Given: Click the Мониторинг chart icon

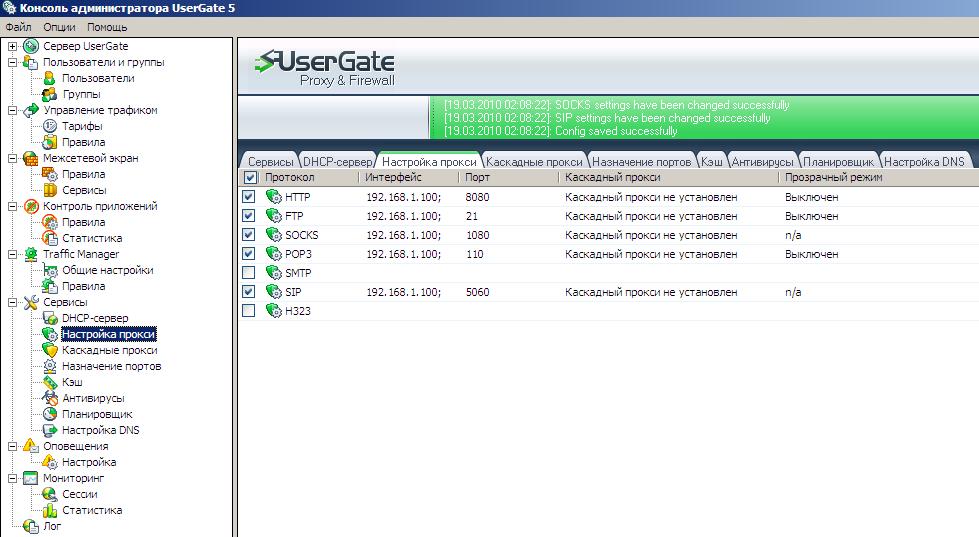Looking at the screenshot, I should click(31, 478).
